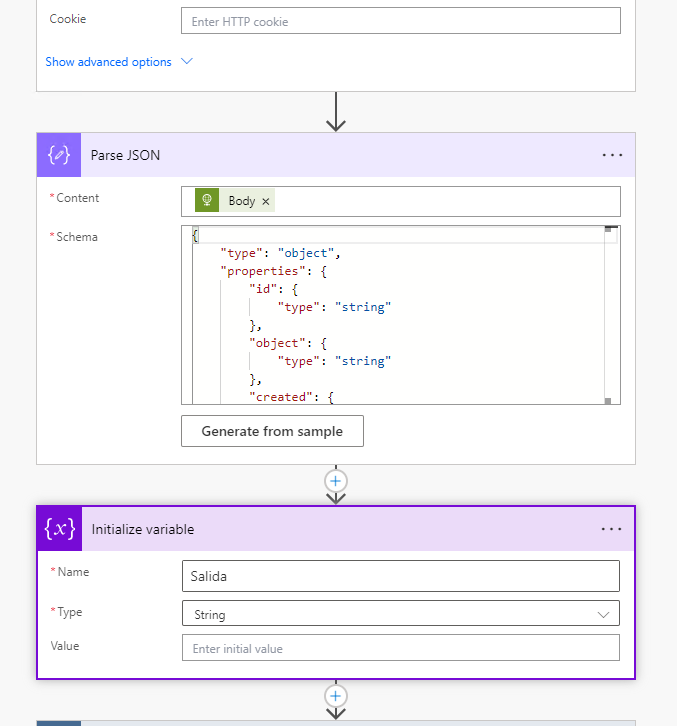Viewport: 677px width, 726px height.
Task: Remove the Body token from Content
Action: point(266,201)
